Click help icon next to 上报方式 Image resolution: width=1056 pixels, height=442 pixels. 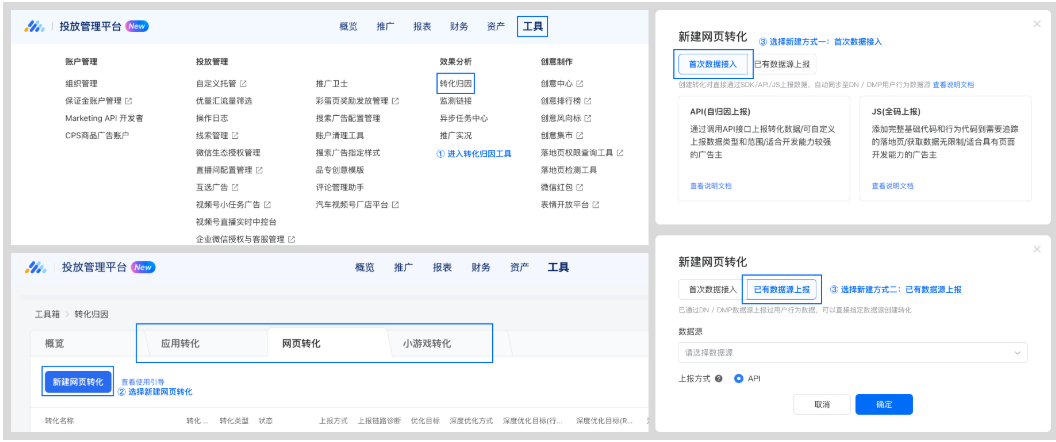[719, 379]
